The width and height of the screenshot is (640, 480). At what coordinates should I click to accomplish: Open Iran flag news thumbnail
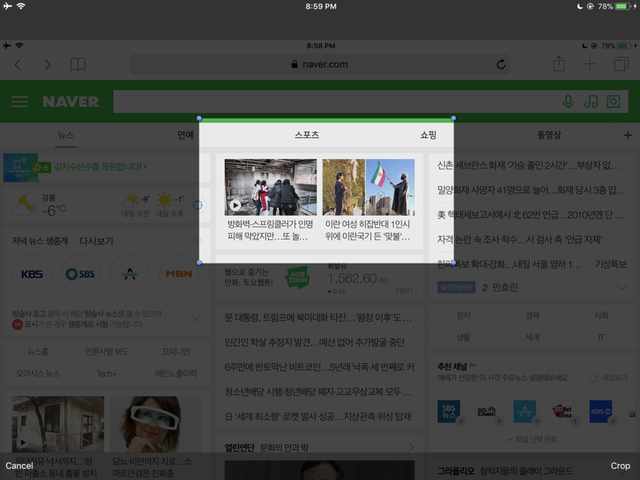coord(369,187)
